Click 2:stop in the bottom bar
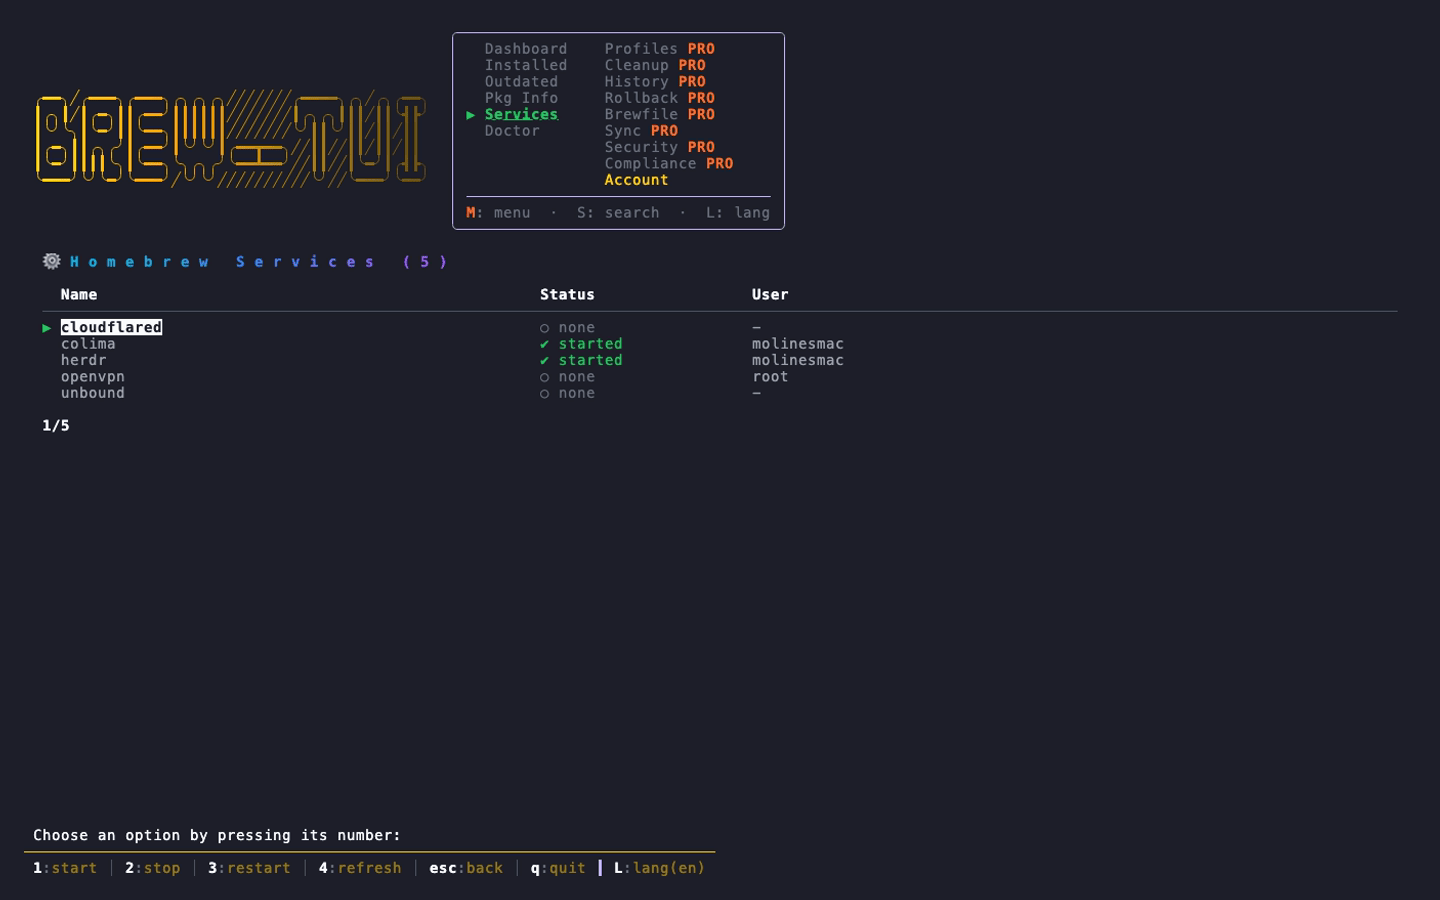The height and width of the screenshot is (900, 1440). (x=152, y=868)
